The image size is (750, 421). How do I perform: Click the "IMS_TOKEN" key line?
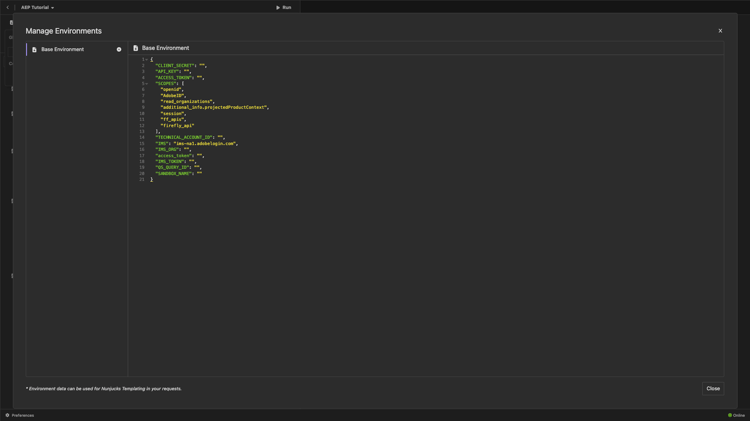[176, 161]
